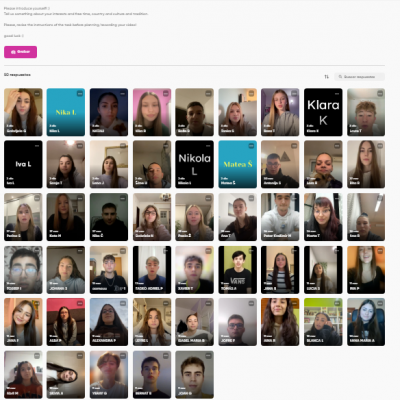Image resolution: width=400 pixels, height=400 pixels.
Task: Open the BLANCA I video response
Action: [x=323, y=322]
